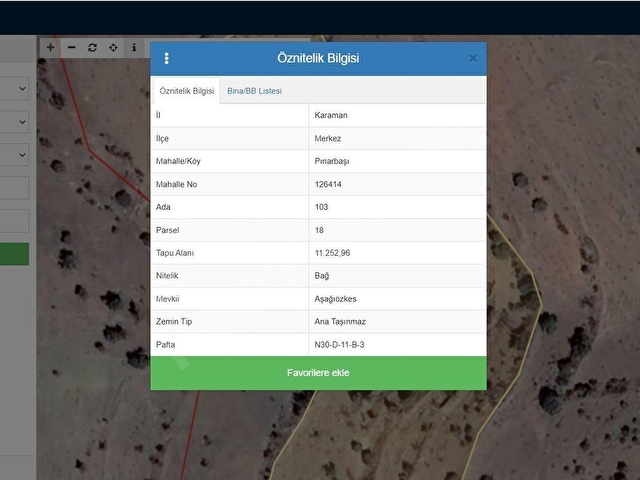
Task: Expand the second sidebar dropdown
Action: pyautogui.click(x=14, y=122)
